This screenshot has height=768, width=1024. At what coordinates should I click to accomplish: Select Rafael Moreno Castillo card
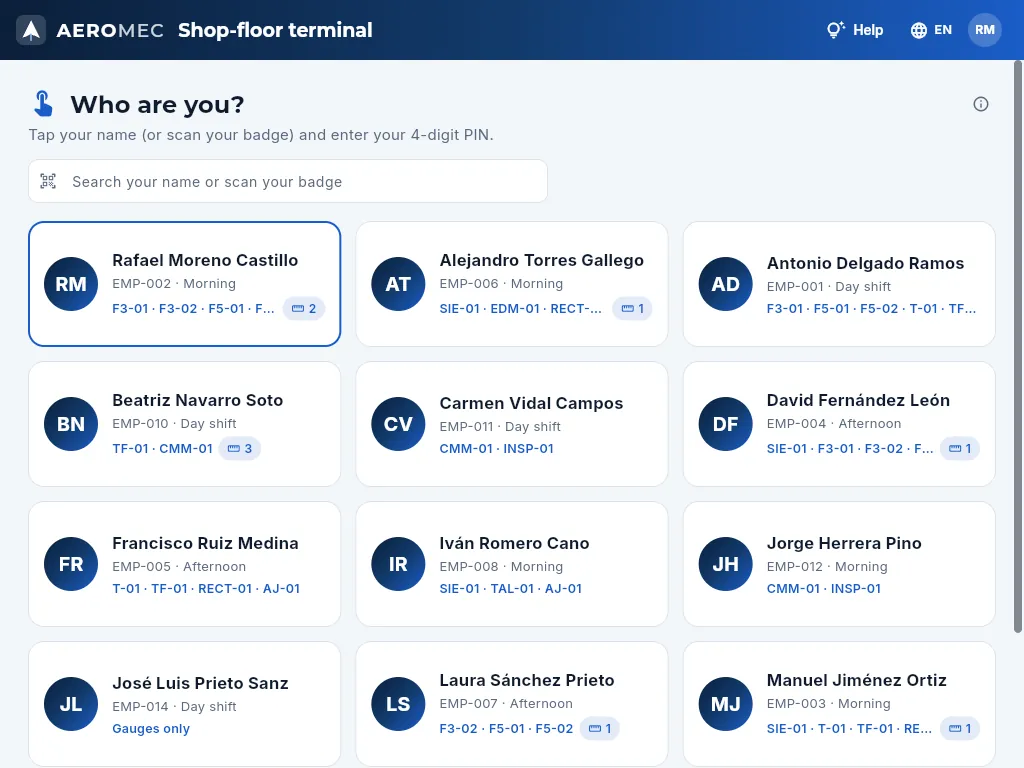pyautogui.click(x=185, y=283)
